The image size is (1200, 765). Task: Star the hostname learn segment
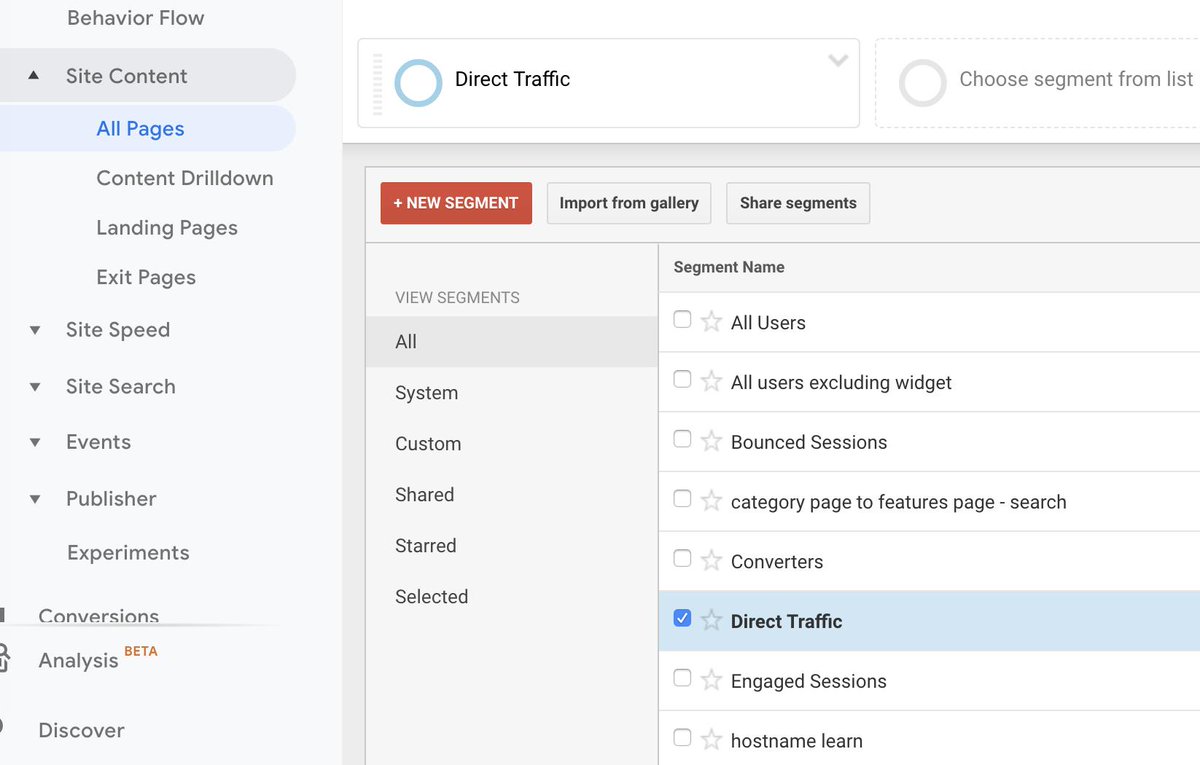tap(711, 738)
